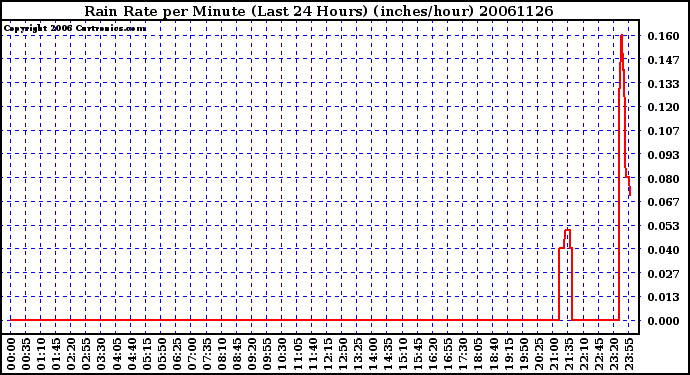Image resolution: width=690 pixels, height=375 pixels.
Task: Click the 07:00 time label
Action: click(192, 354)
